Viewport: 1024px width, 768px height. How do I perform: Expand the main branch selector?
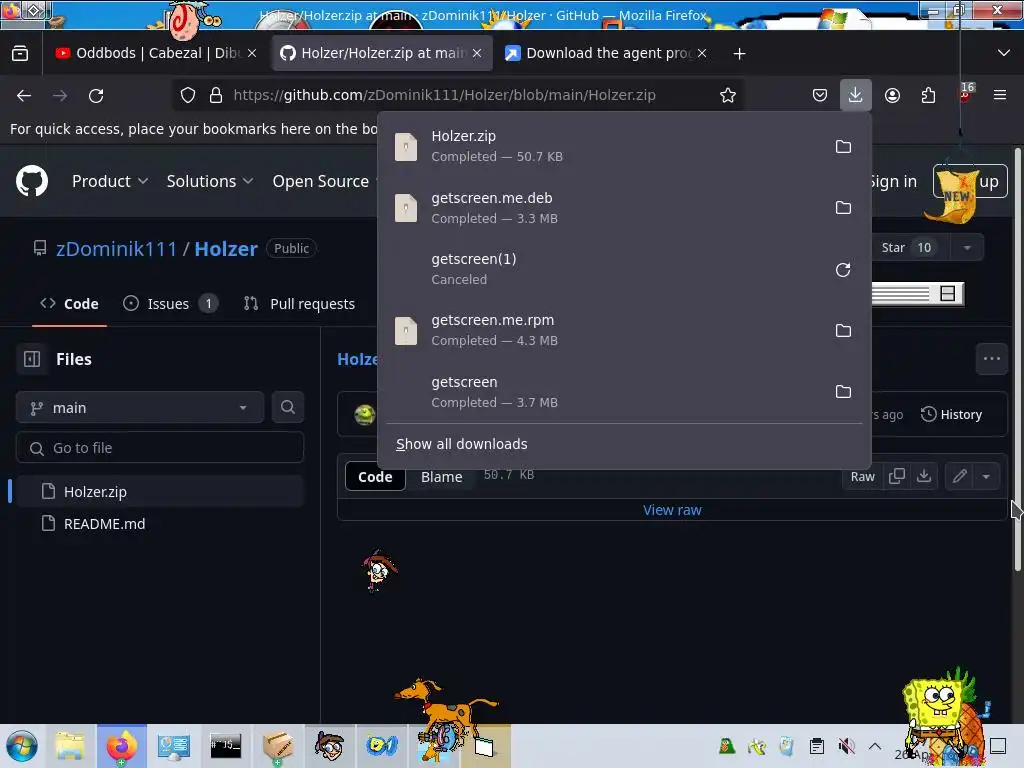pos(140,408)
